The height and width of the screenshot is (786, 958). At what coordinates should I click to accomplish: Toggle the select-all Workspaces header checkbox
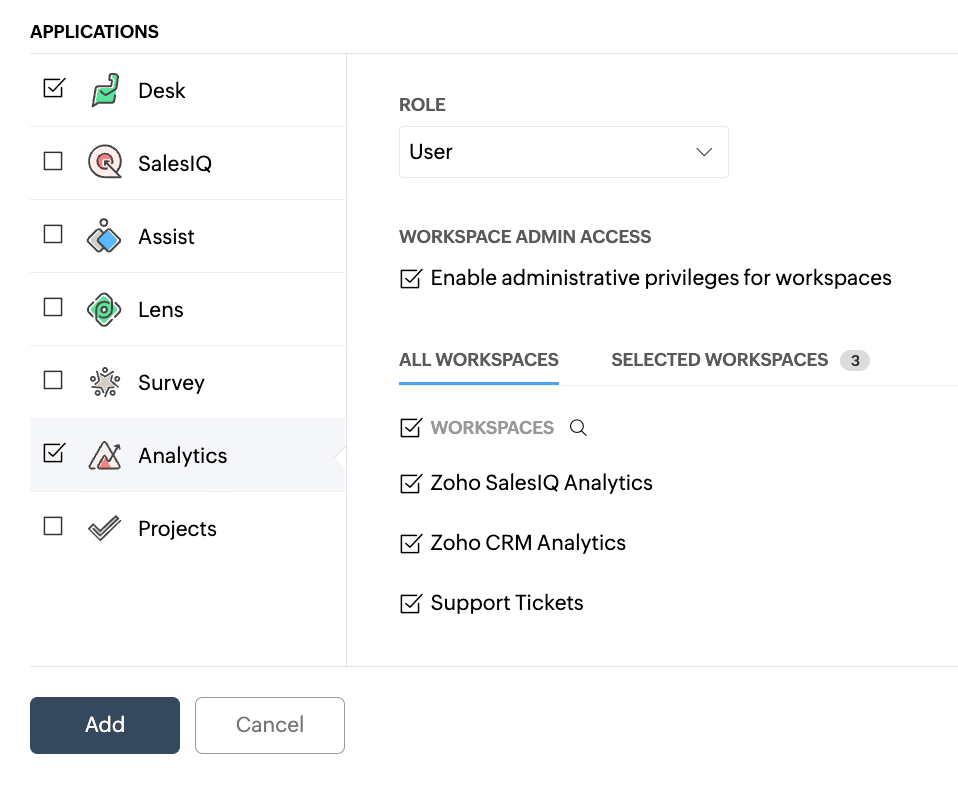tap(410, 428)
